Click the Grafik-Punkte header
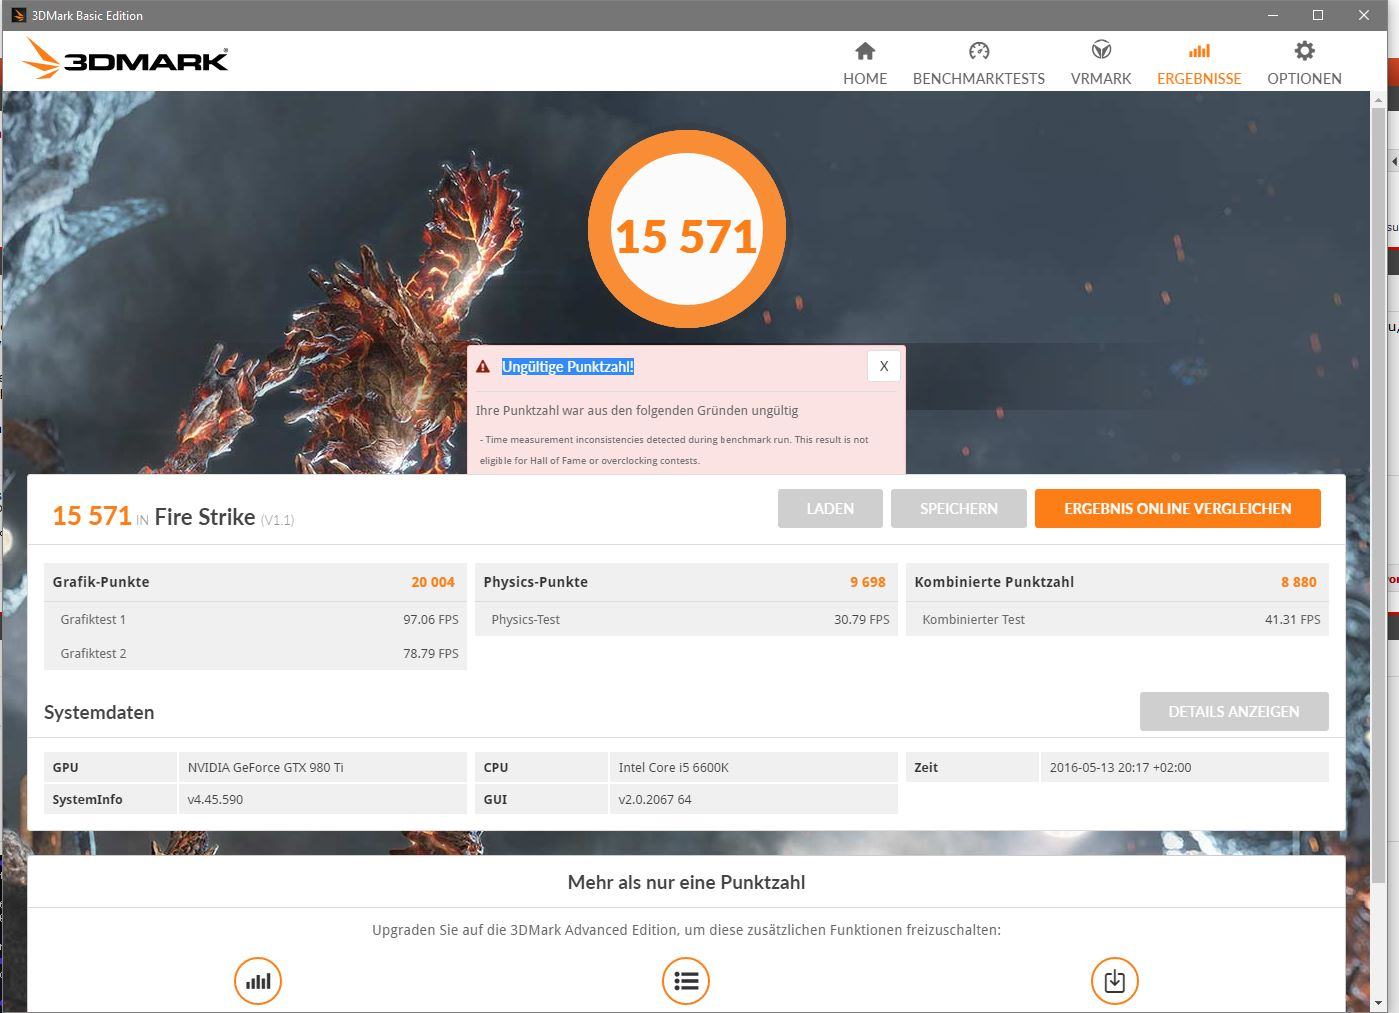Image resolution: width=1399 pixels, height=1013 pixels. point(101,582)
